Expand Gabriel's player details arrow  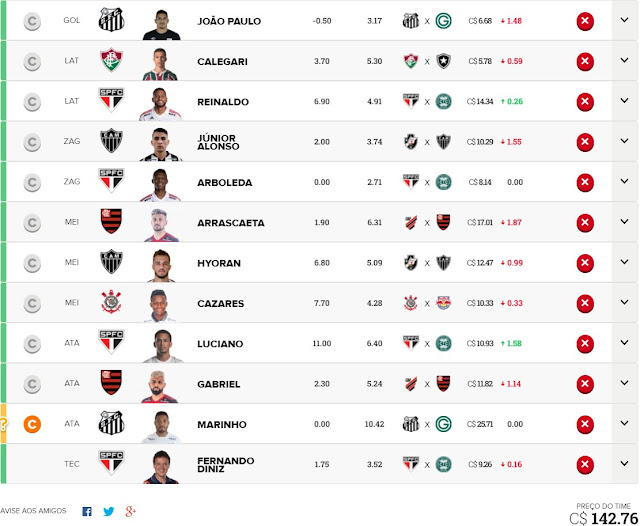(x=624, y=383)
